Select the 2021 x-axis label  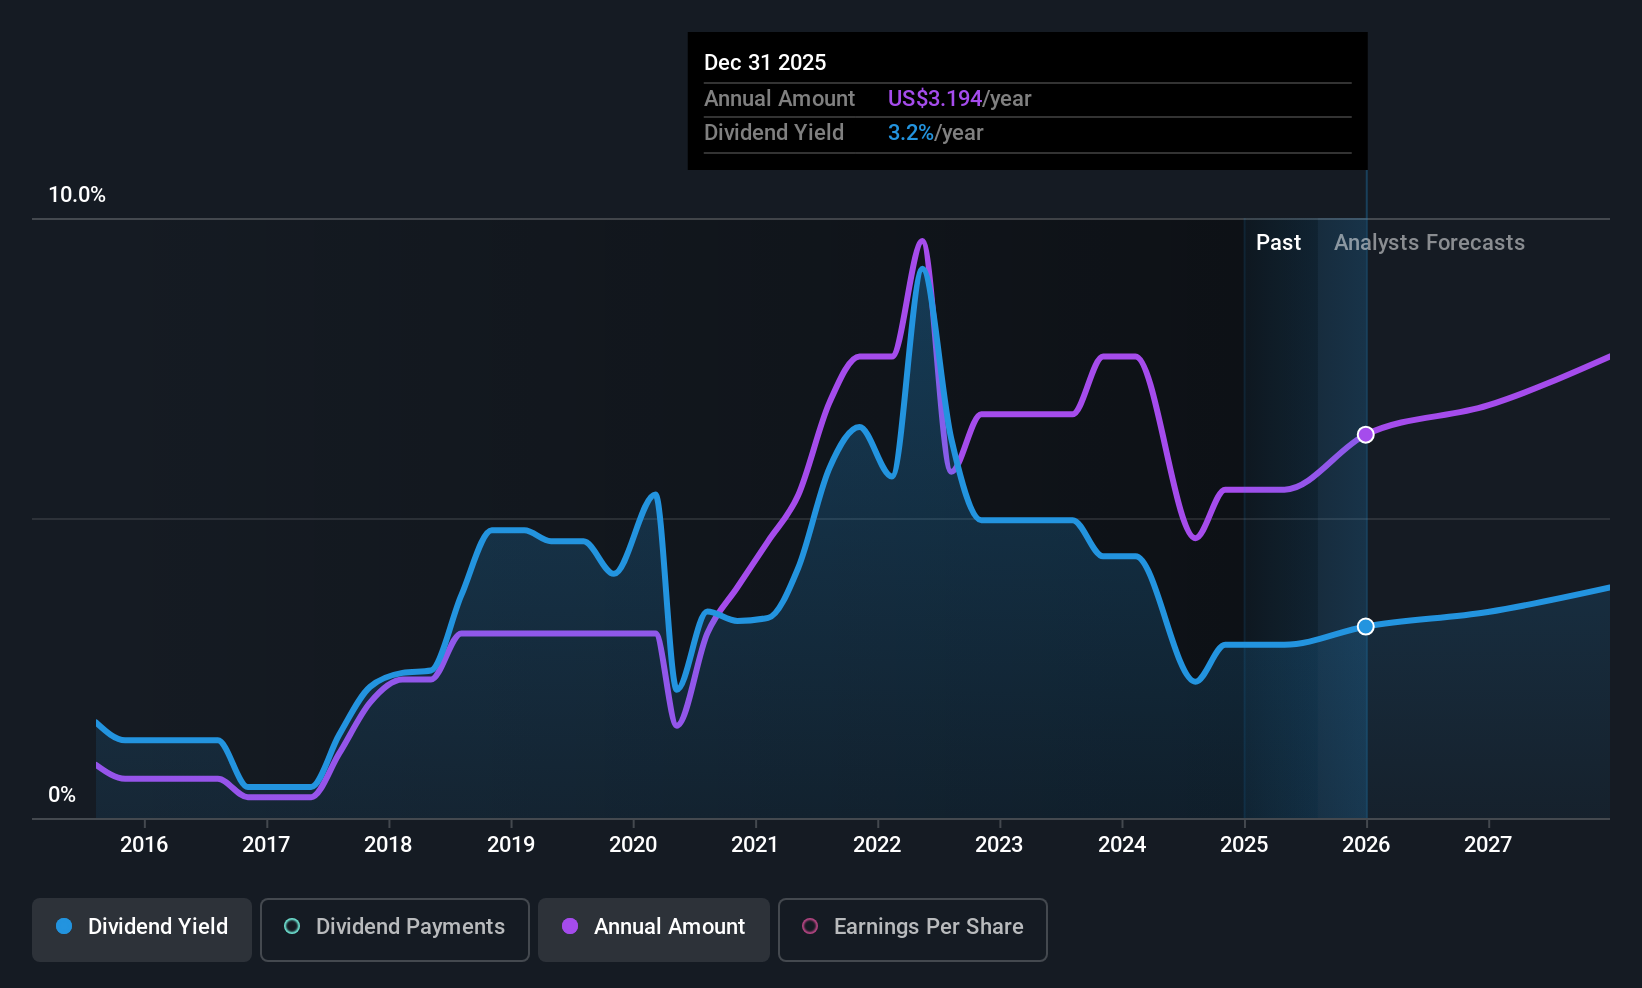(x=755, y=844)
